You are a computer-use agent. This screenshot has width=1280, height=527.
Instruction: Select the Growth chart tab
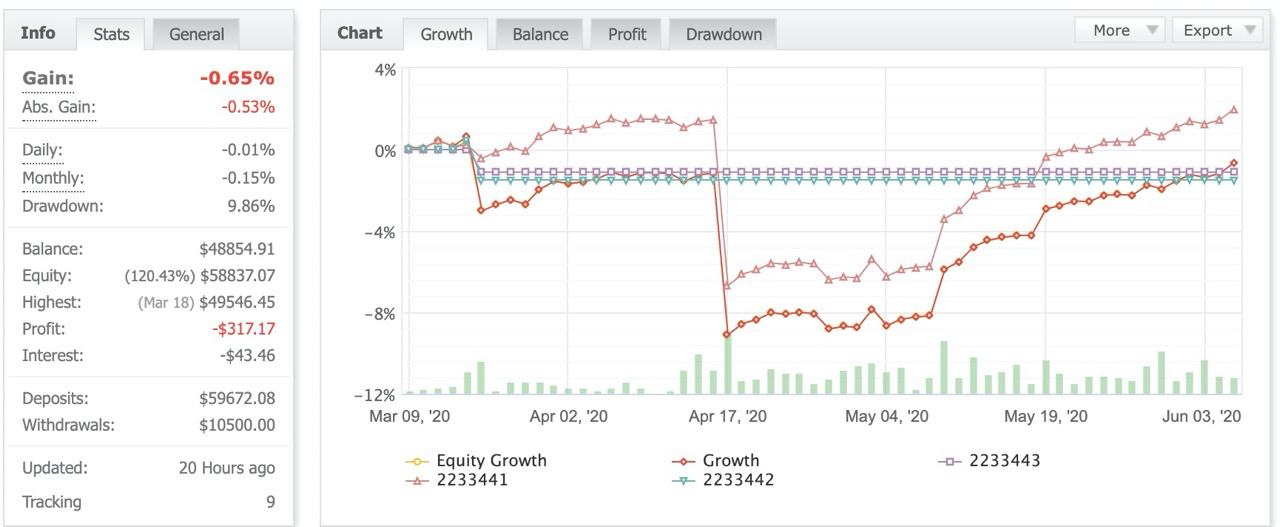tap(446, 34)
